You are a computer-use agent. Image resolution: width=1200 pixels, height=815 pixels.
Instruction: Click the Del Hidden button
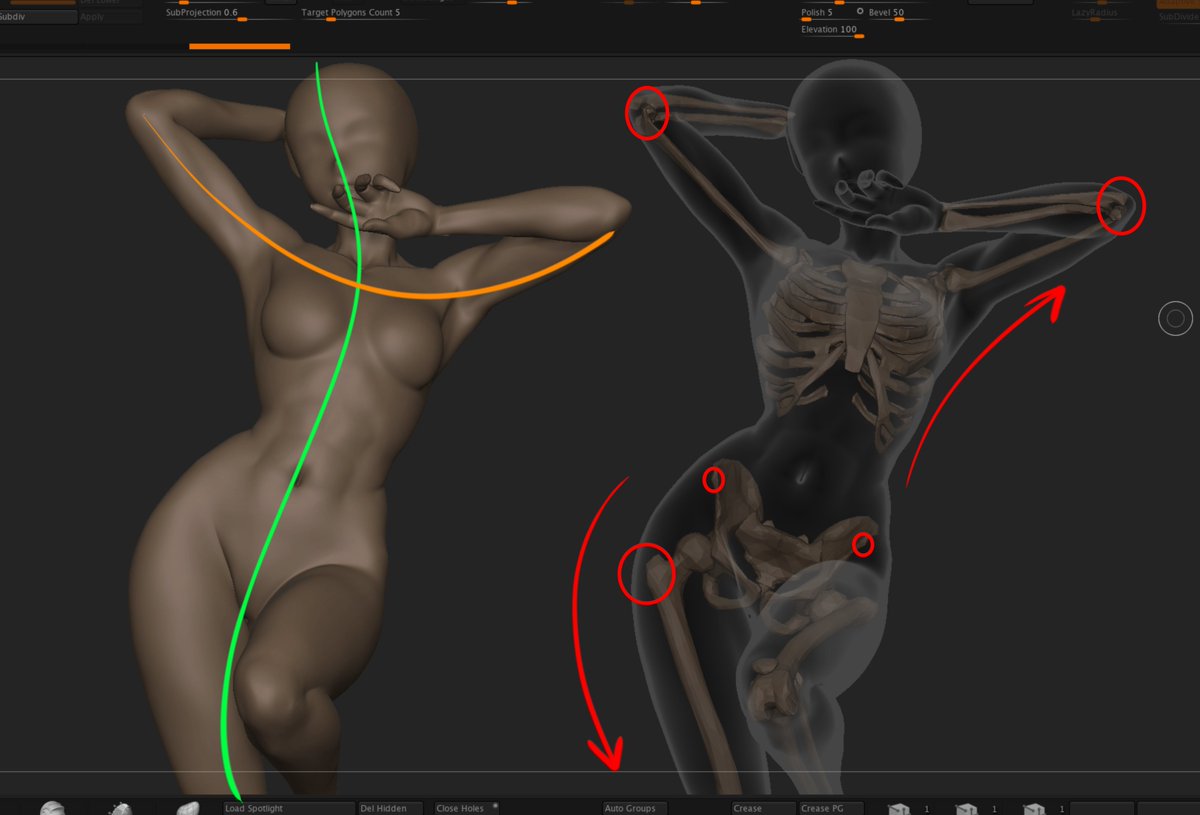coord(391,808)
